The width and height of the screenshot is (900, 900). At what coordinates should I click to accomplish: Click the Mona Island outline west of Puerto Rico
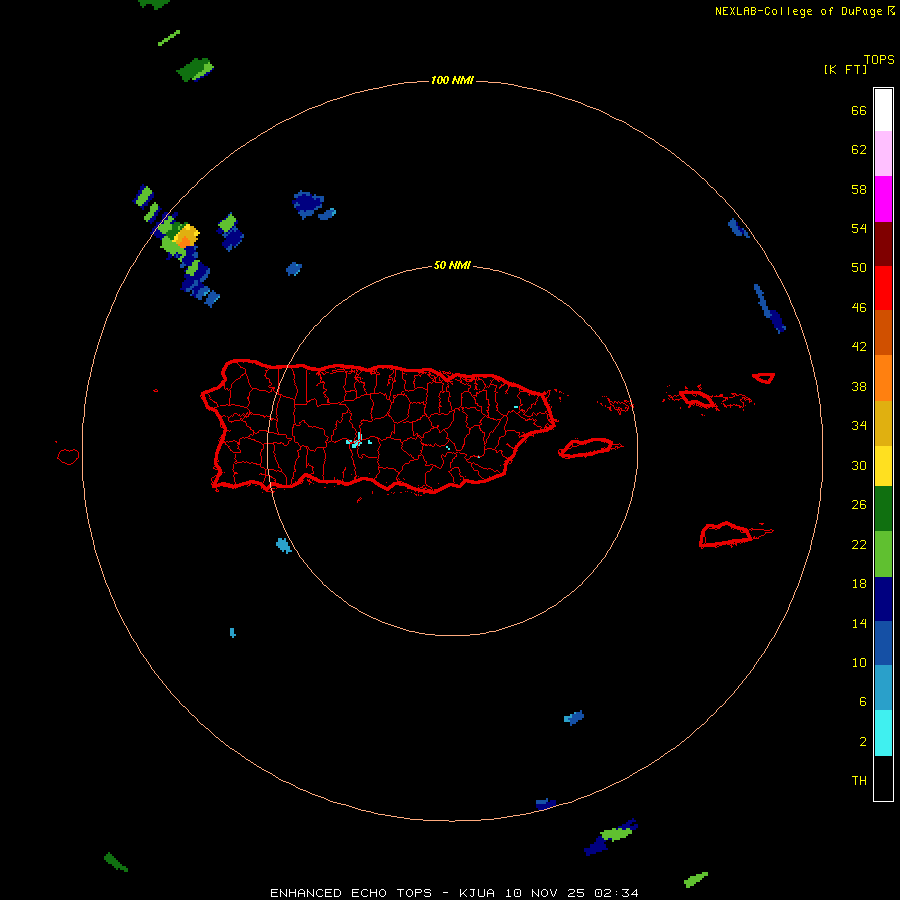[68, 456]
